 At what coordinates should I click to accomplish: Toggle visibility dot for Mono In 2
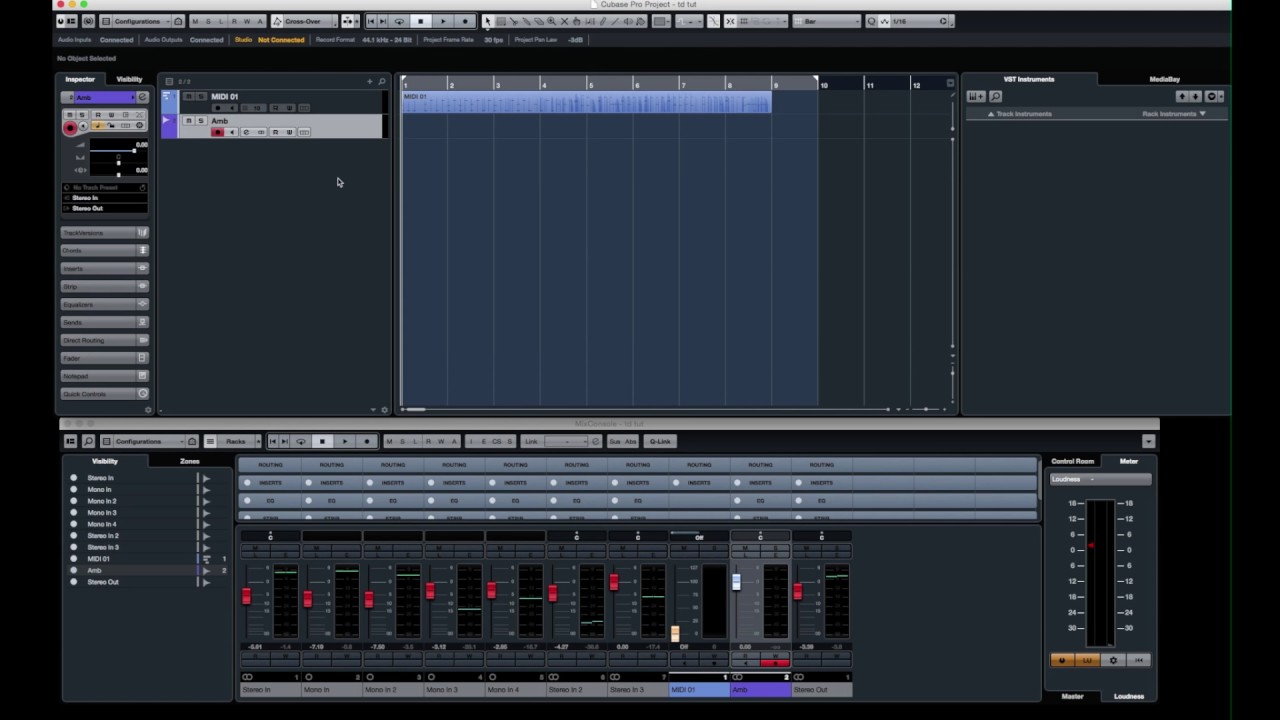73,501
